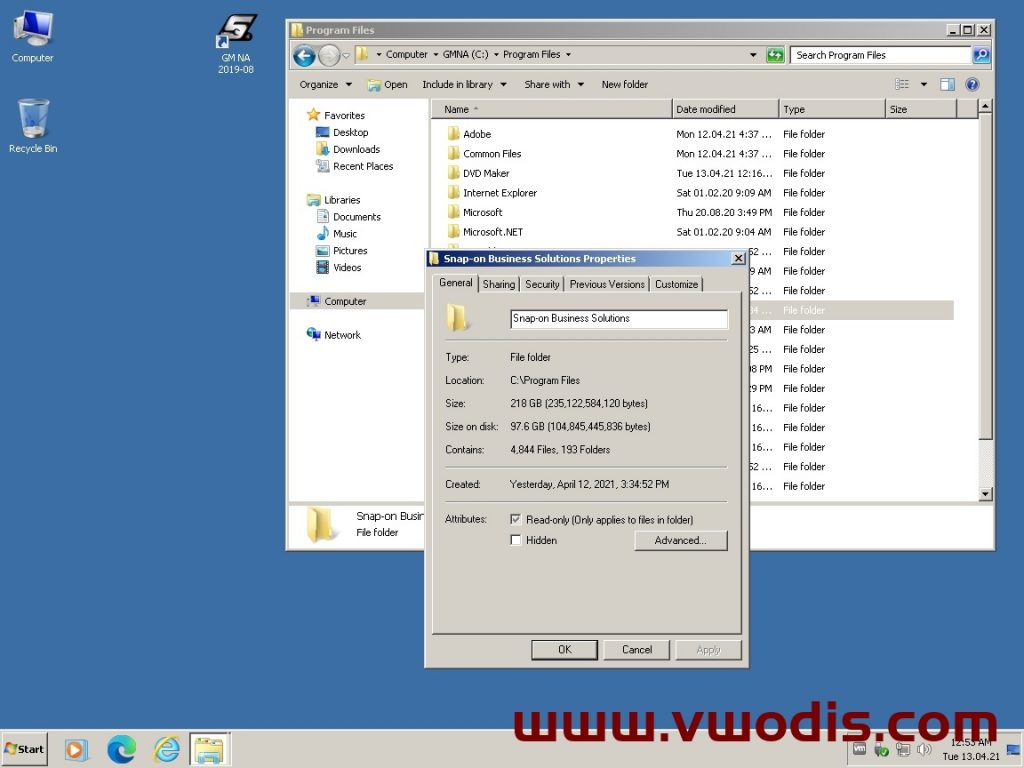Expand the Organize menu
The width and height of the screenshot is (1024, 768).
click(x=325, y=84)
